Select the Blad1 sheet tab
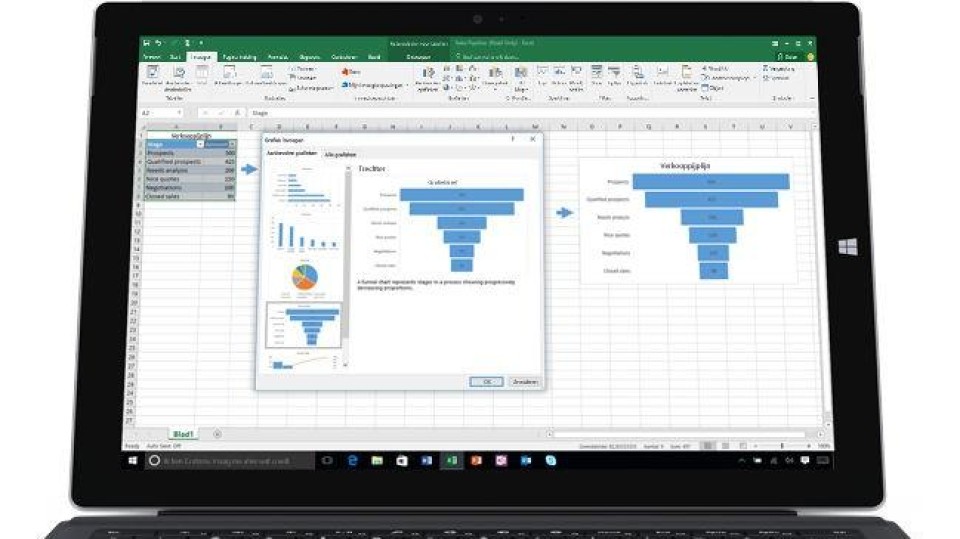Viewport: 960px width, 539px height. coord(182,434)
